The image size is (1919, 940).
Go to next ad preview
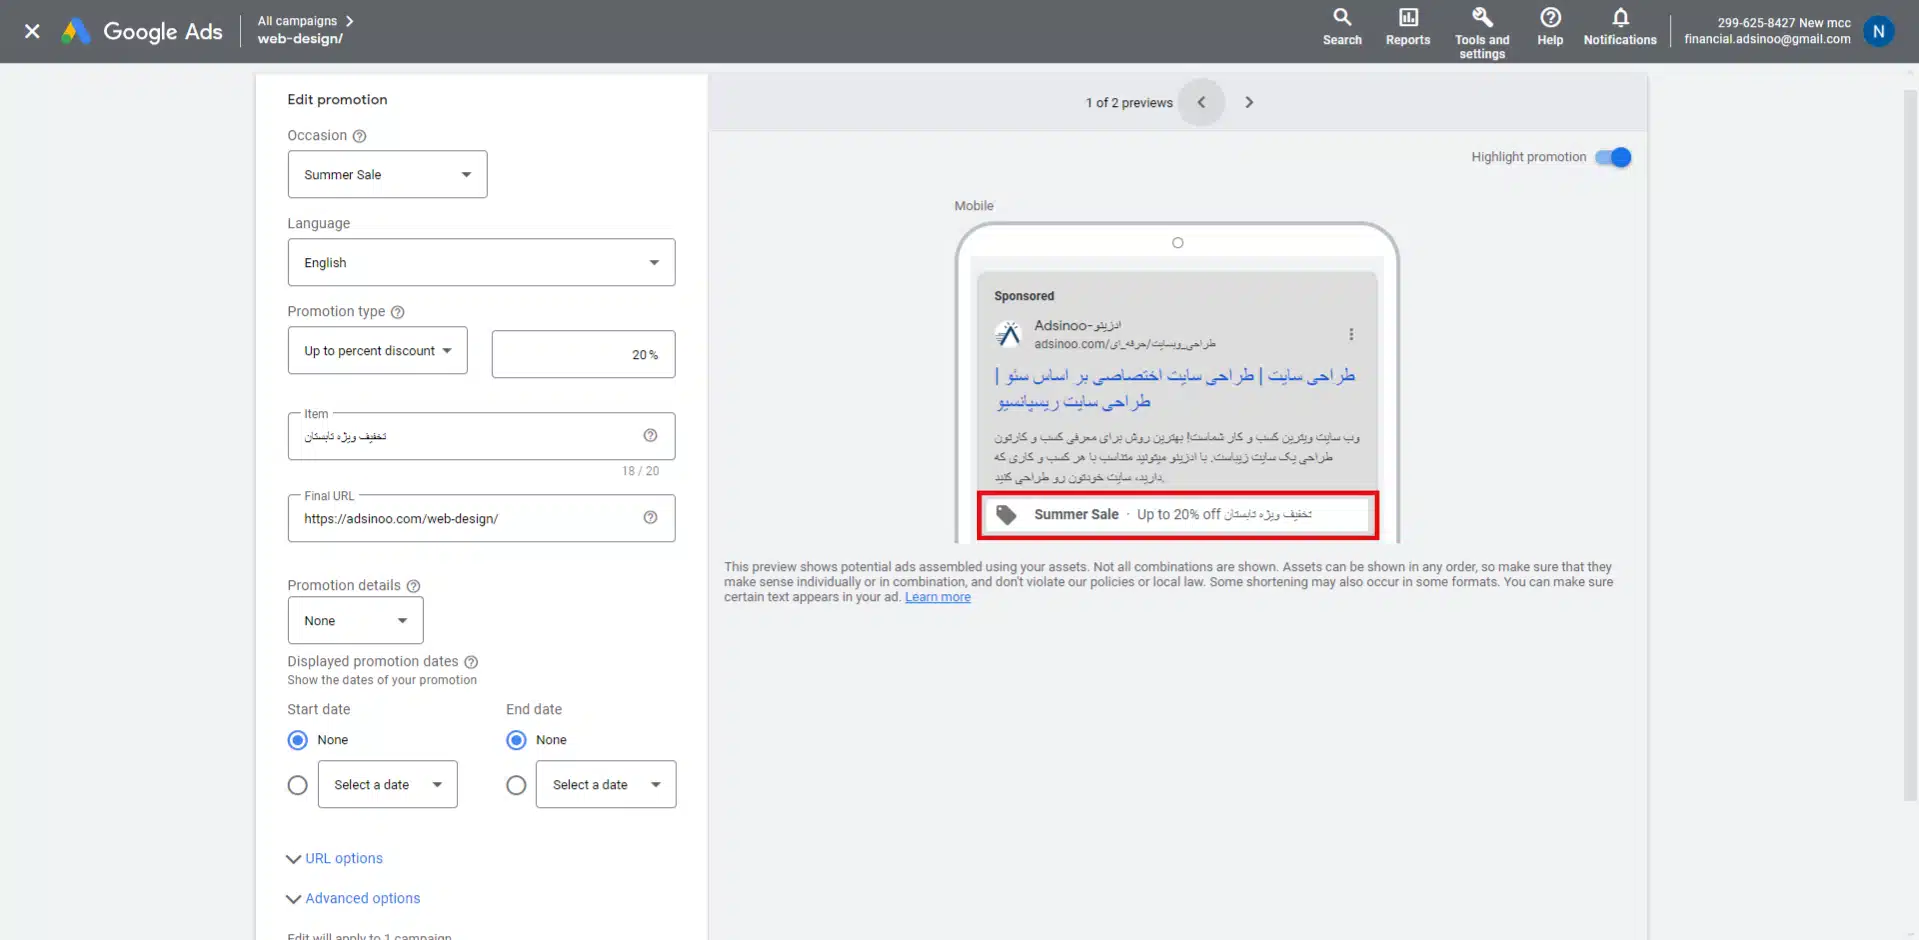tap(1248, 102)
